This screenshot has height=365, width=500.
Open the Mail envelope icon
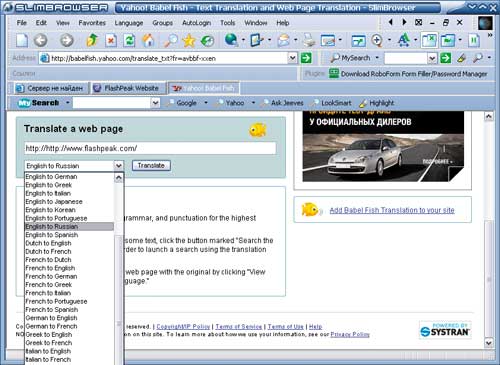pyautogui.click(x=283, y=40)
